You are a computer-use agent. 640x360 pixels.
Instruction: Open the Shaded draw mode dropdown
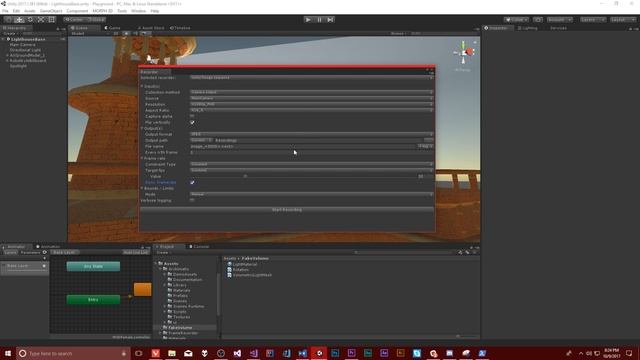[x=90, y=33]
